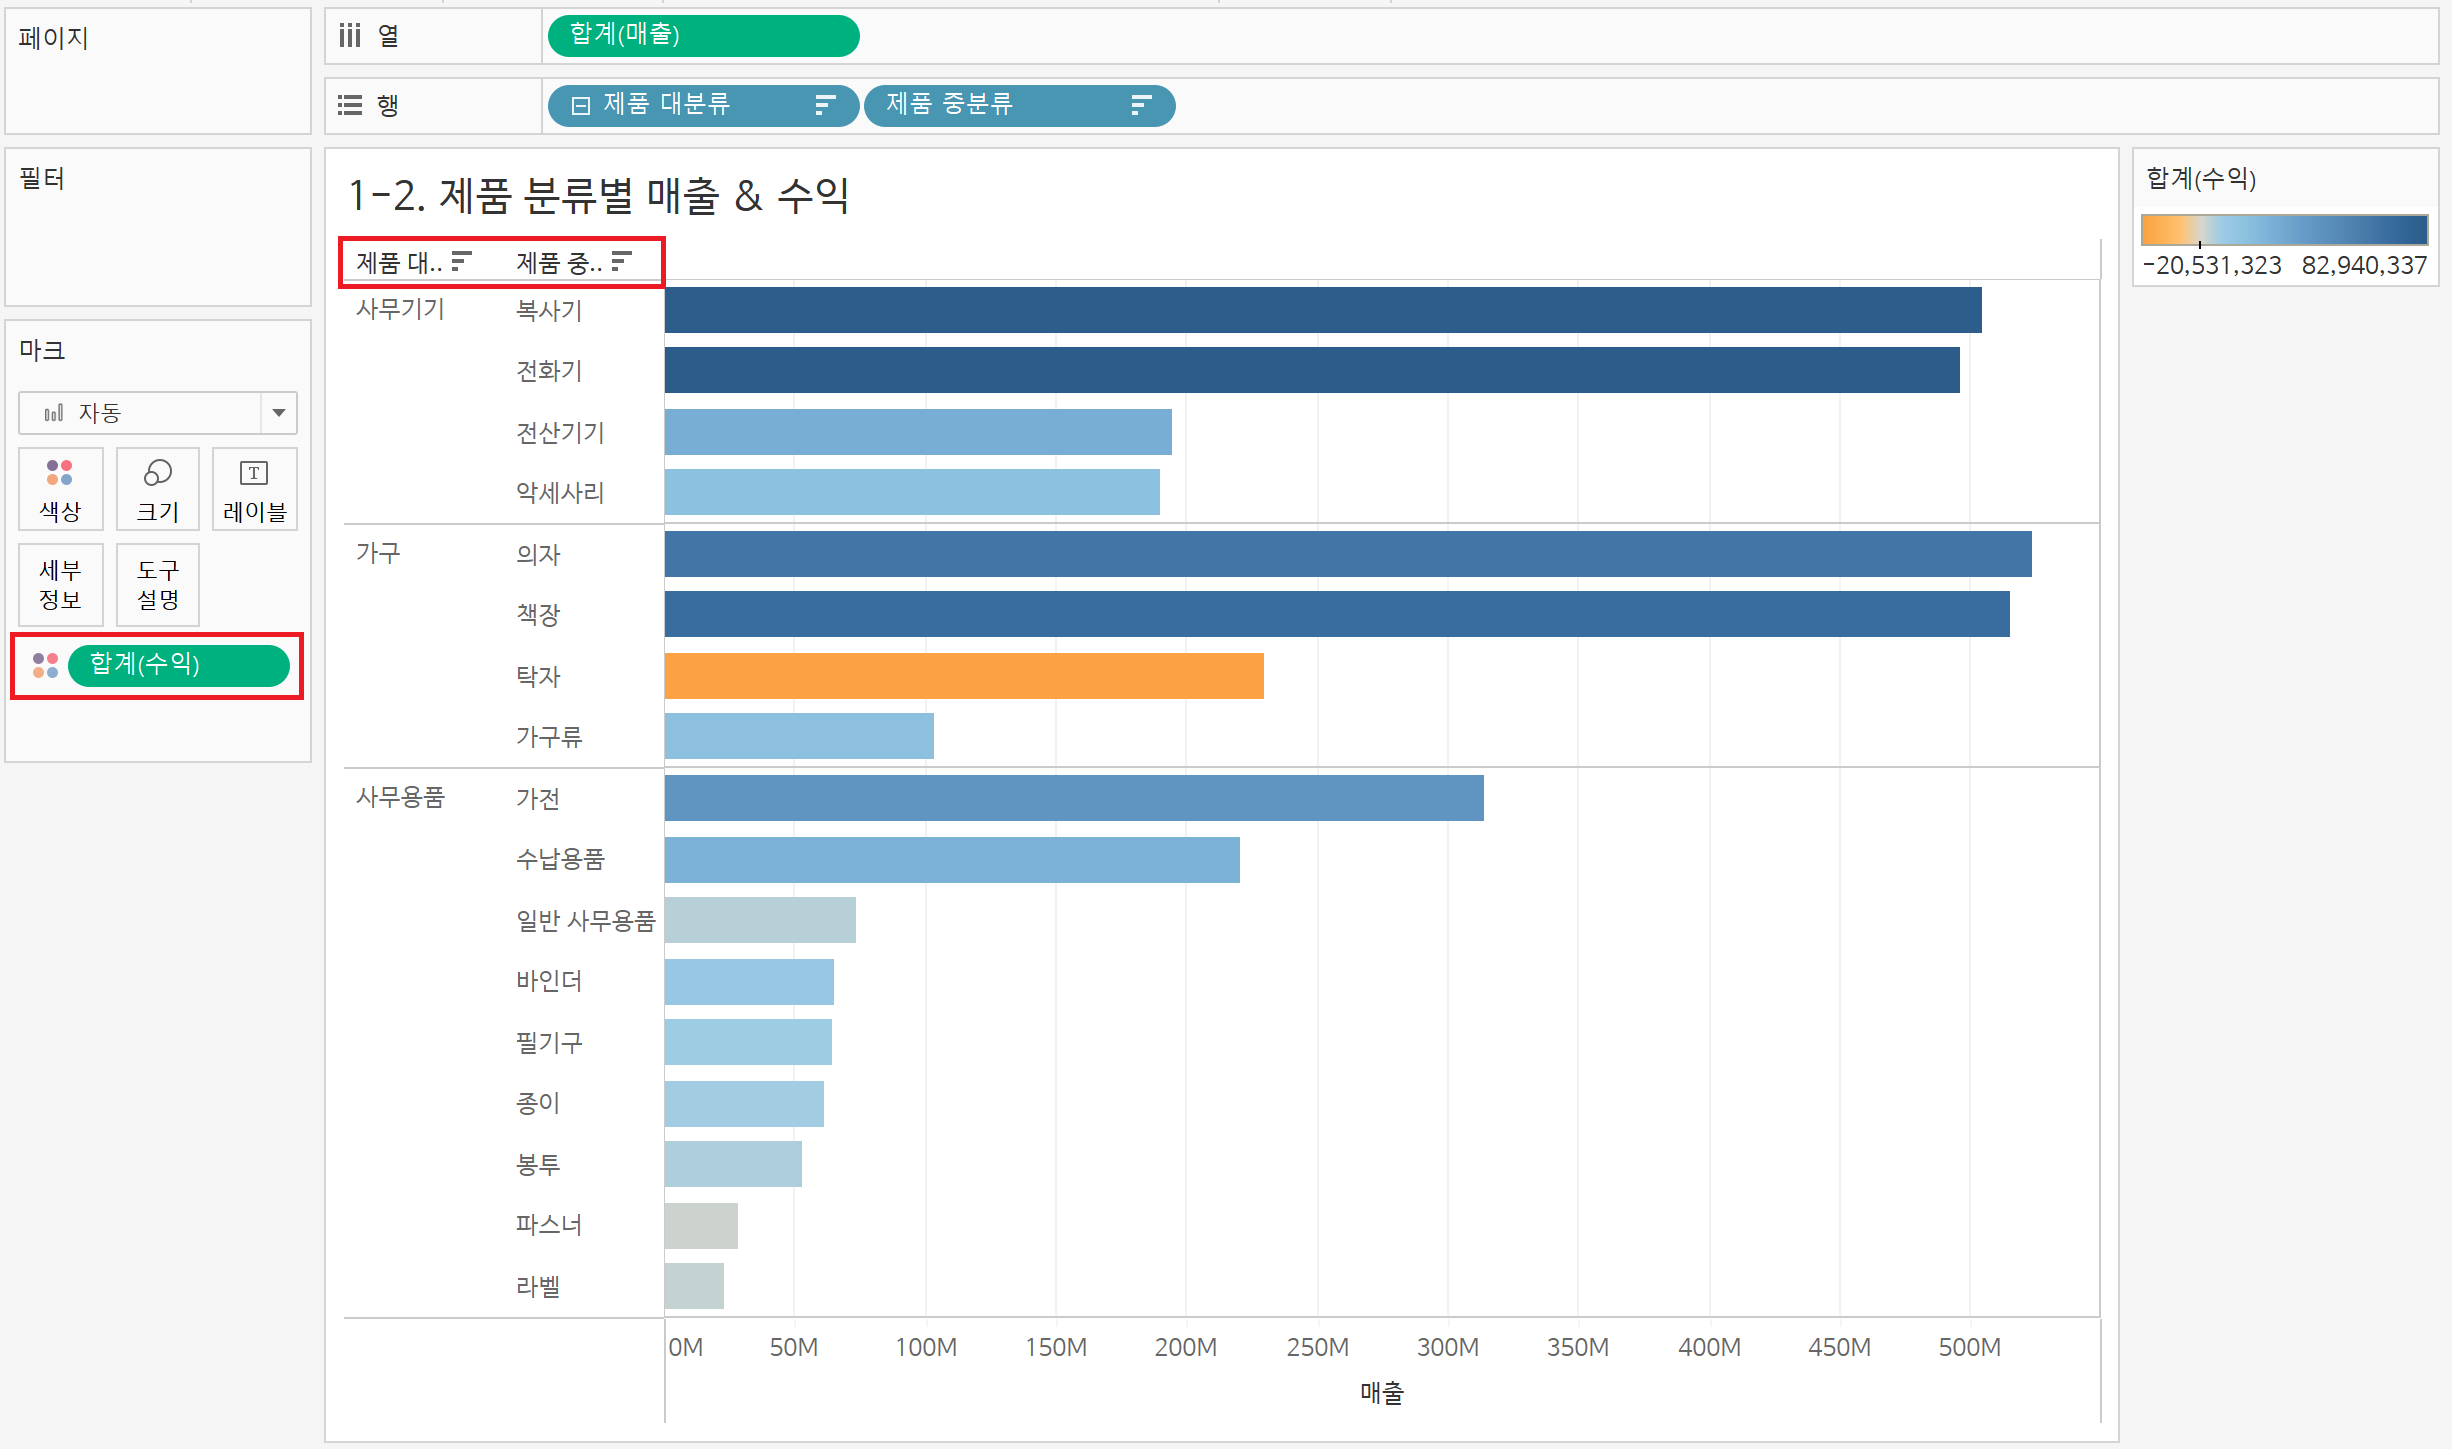Open the 자동 mark type dropdown
Viewport: 2452px width, 1449px height.
[278, 413]
